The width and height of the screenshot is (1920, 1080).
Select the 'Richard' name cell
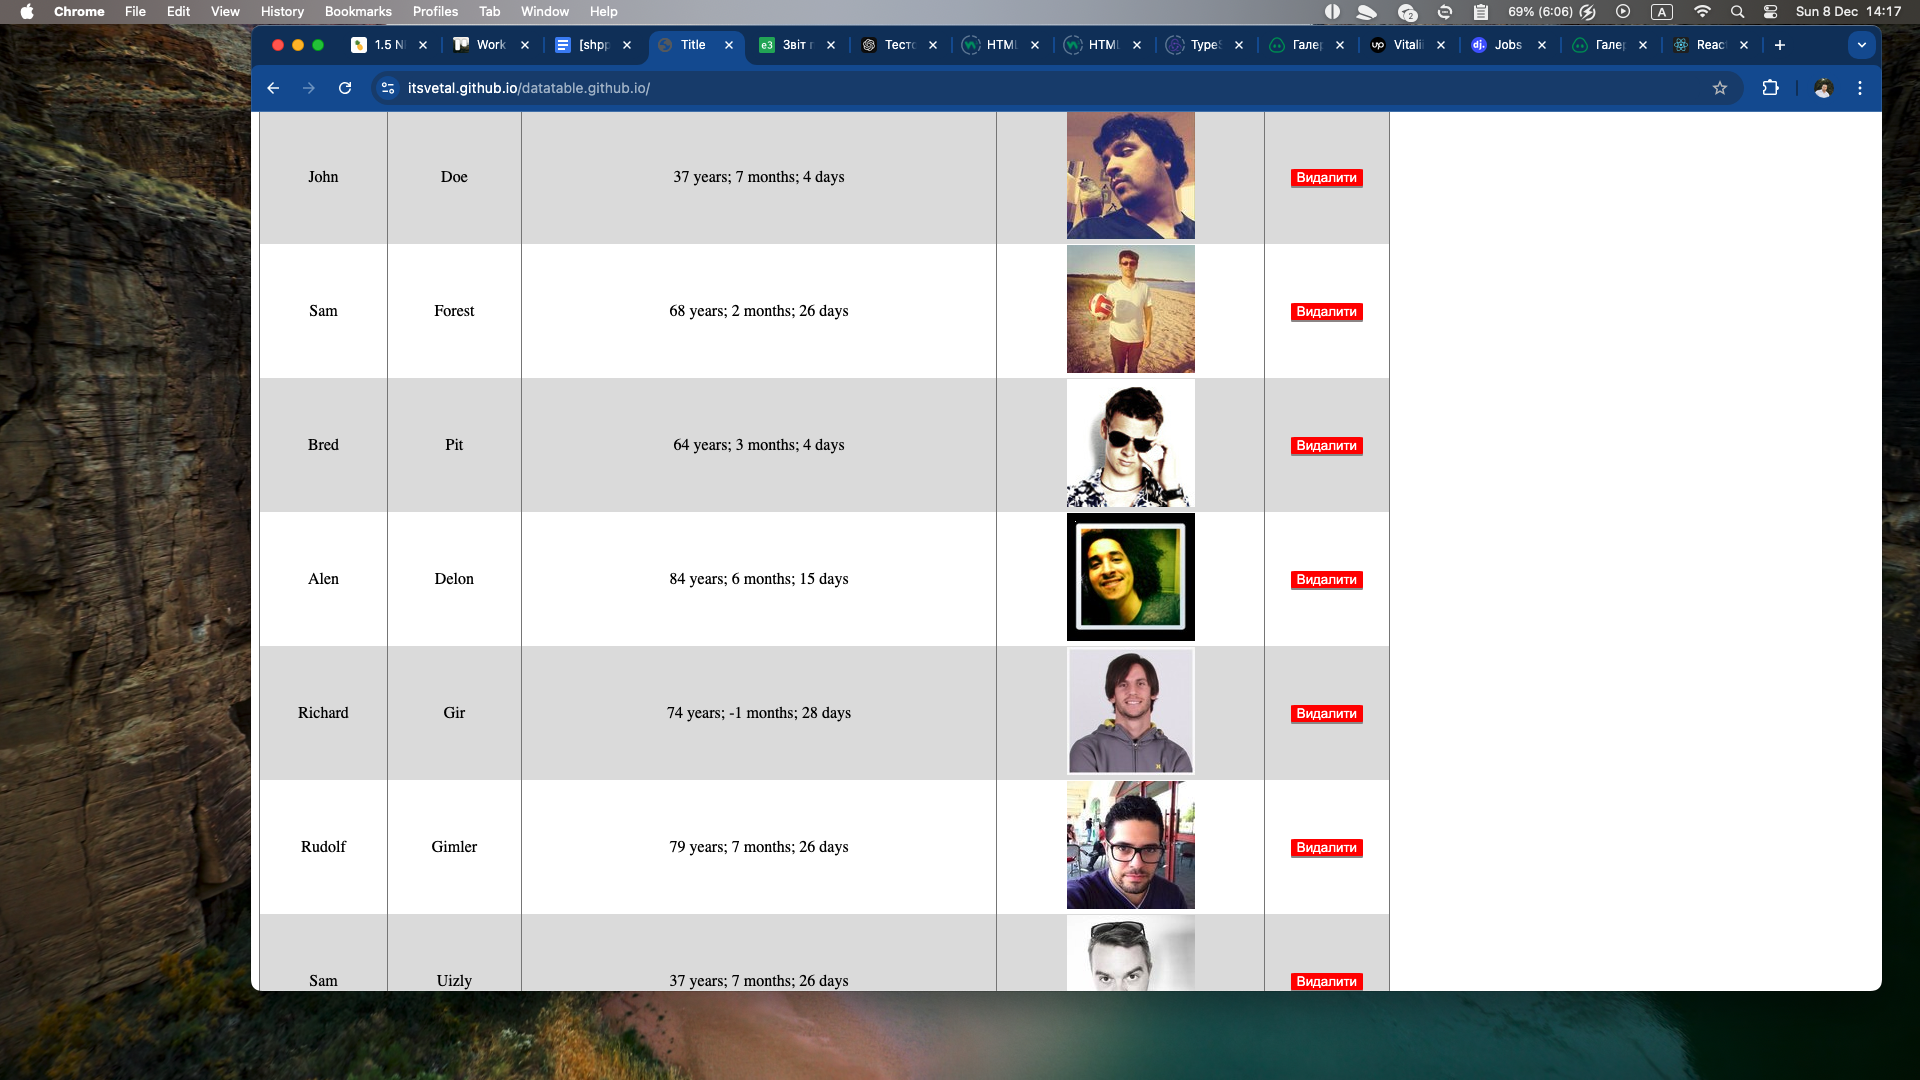(x=323, y=713)
